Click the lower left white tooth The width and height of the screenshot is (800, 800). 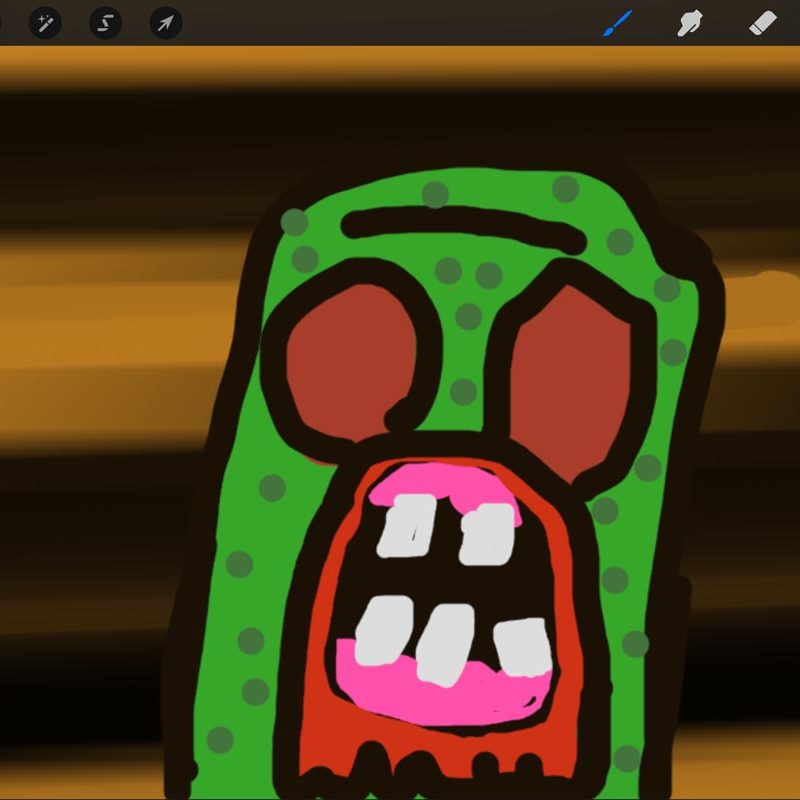[382, 630]
